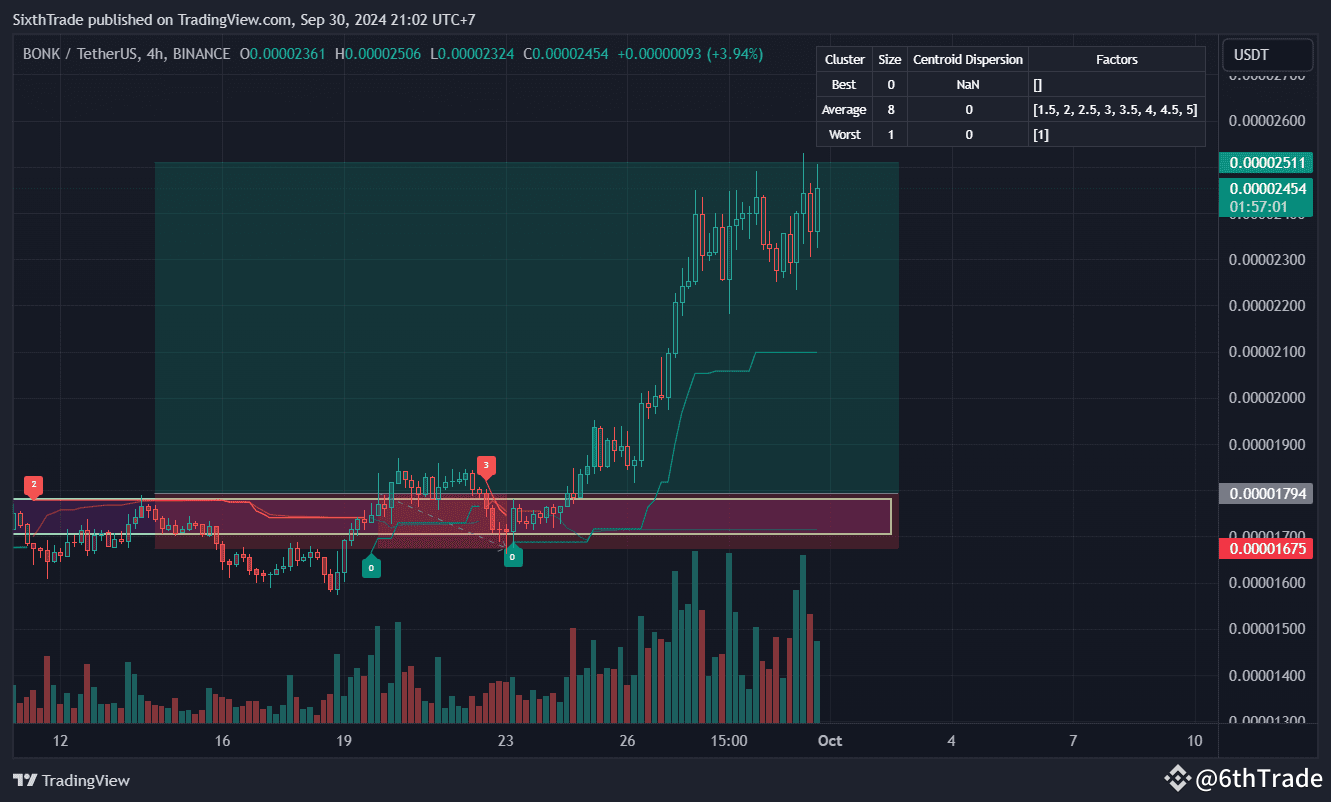1331x802 pixels.
Task: Click the green marker labeled 0
Action: click(371, 567)
